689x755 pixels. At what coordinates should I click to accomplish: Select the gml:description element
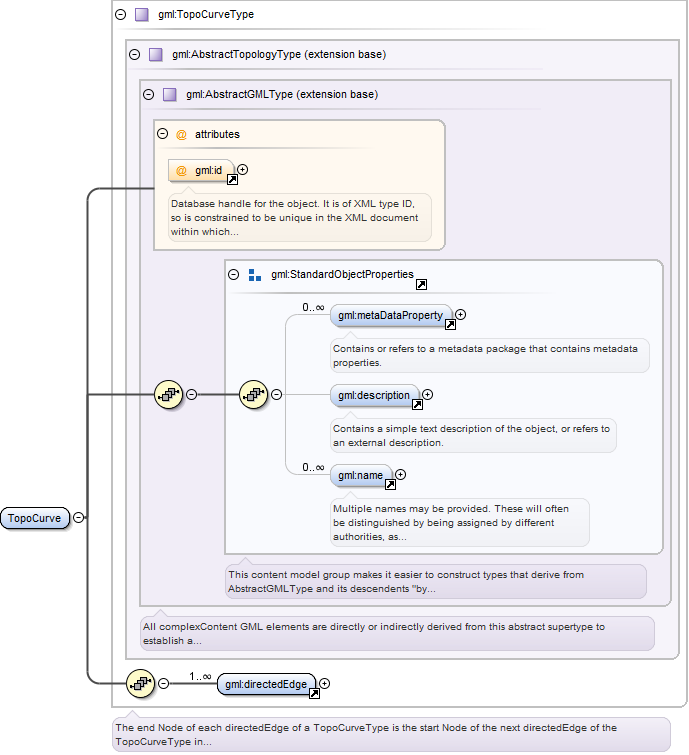pos(375,395)
